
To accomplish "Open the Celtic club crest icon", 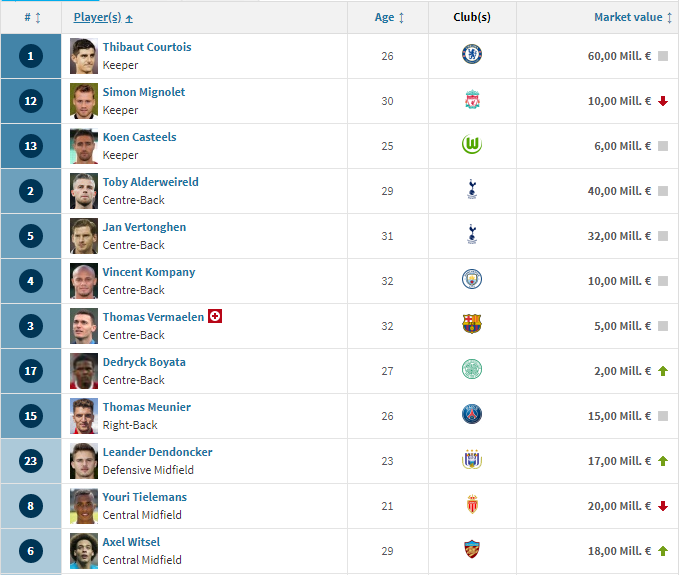I will pyautogui.click(x=472, y=369).
